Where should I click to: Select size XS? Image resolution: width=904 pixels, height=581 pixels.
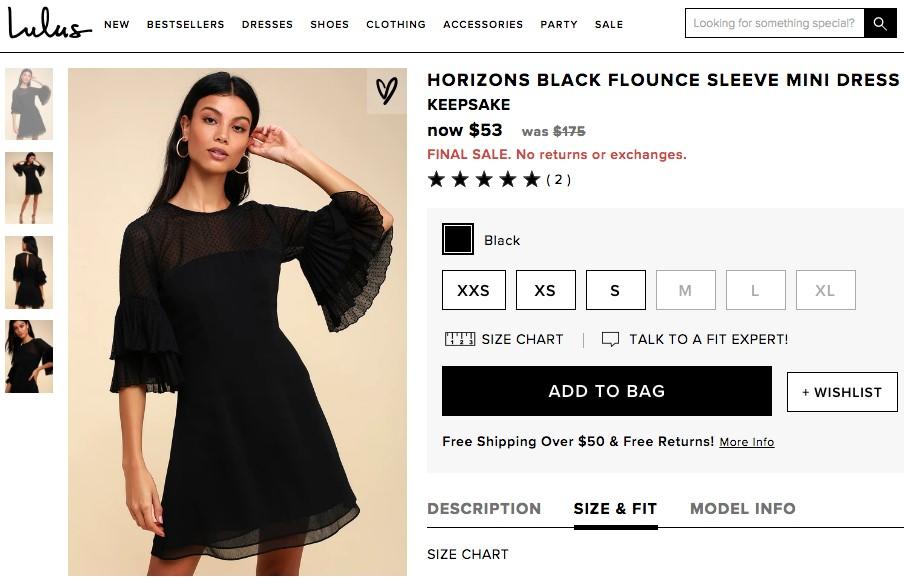pos(545,290)
